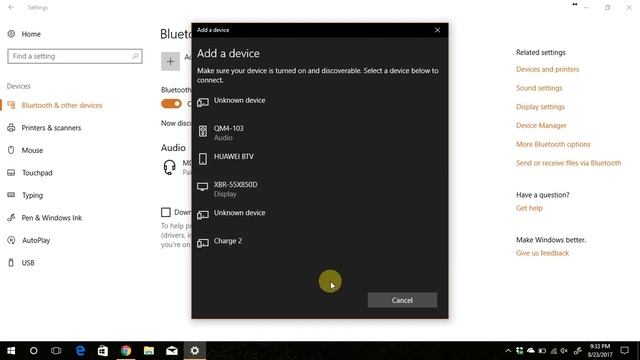
Task: Close the Add a device dialog
Action: tap(438, 30)
